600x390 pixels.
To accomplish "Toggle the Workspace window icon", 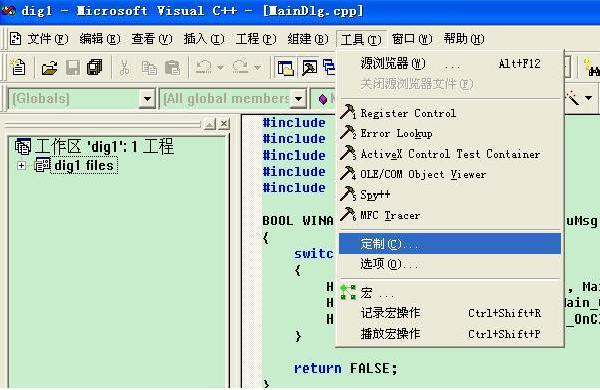I will [x=285, y=68].
